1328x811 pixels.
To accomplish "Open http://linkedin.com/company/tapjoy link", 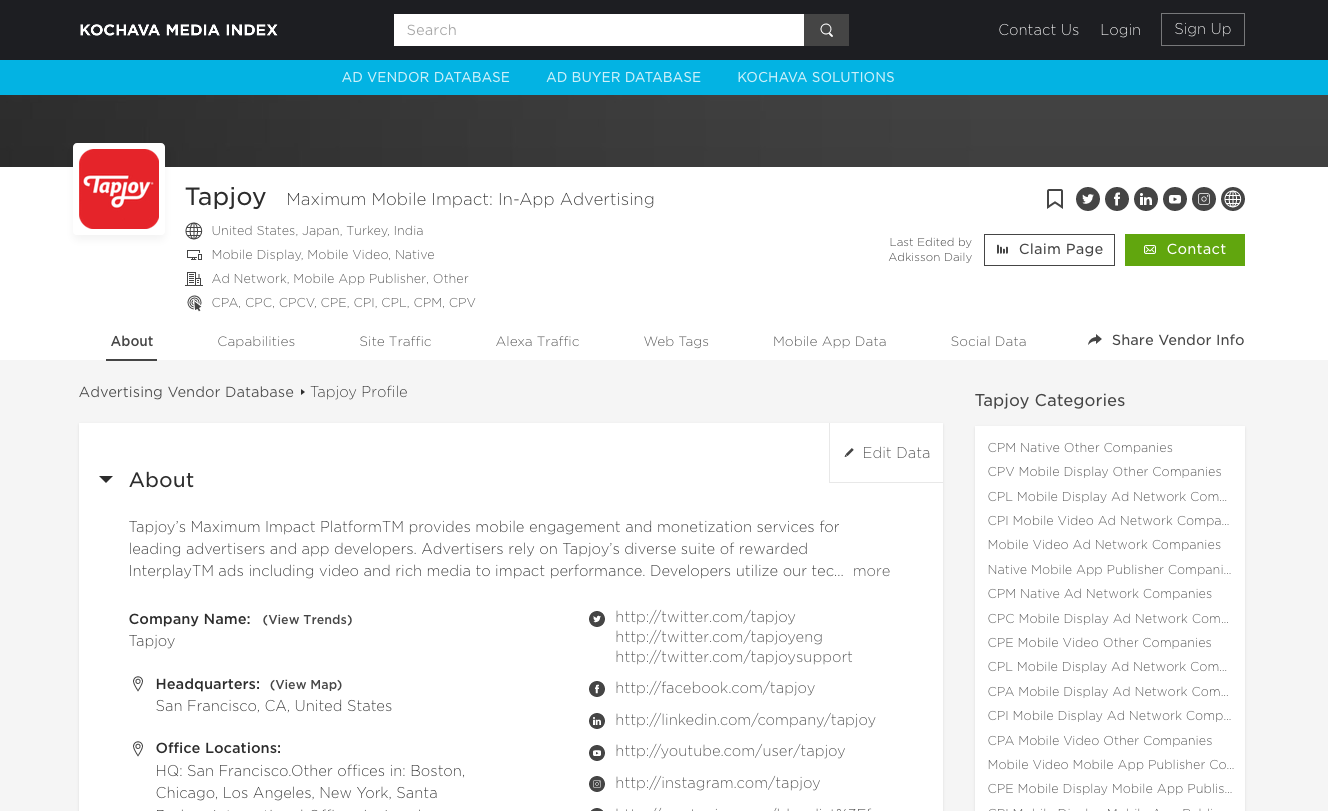I will (x=745, y=720).
